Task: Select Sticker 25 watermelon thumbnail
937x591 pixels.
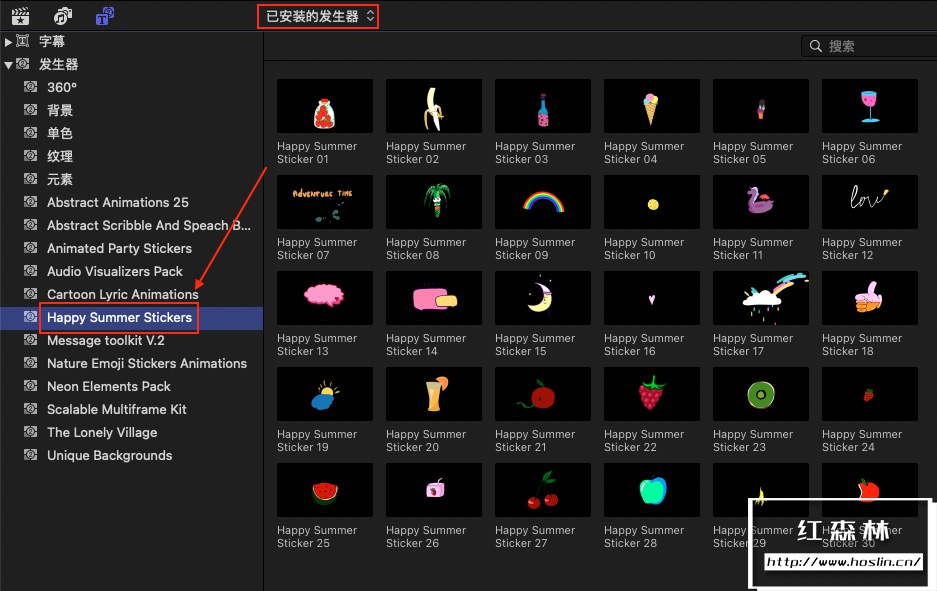Action: 324,490
